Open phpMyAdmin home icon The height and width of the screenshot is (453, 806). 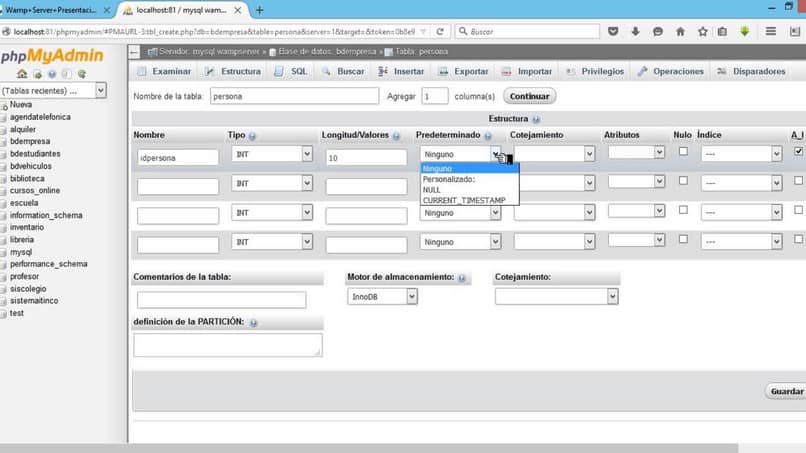22,74
